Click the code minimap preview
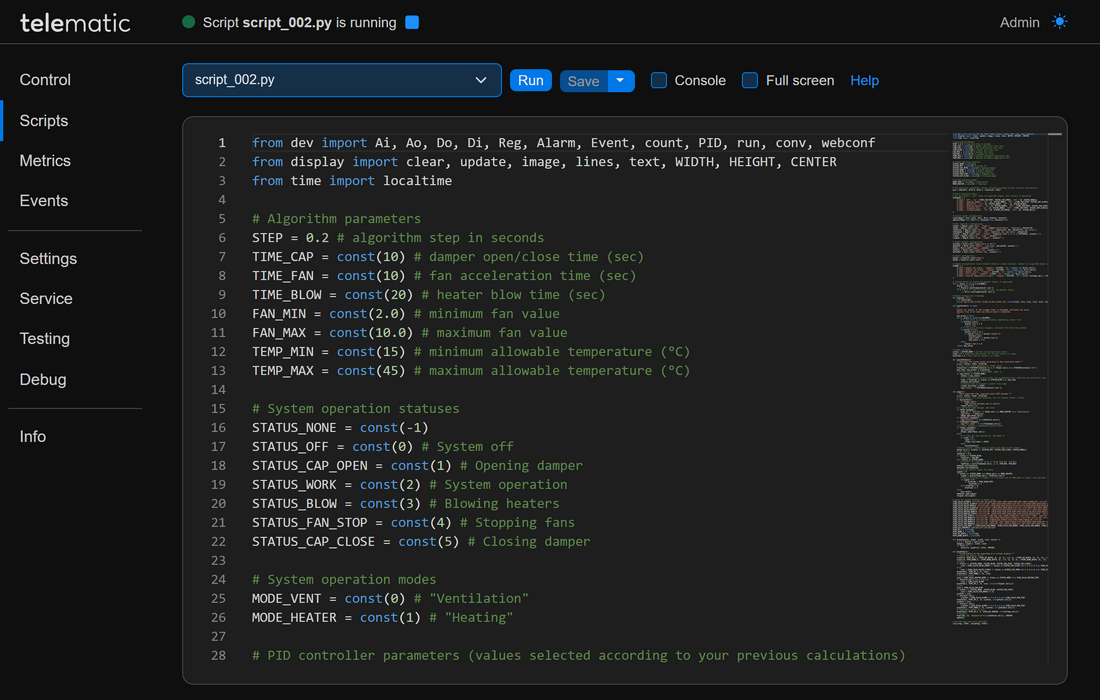The height and width of the screenshot is (700, 1100). [999, 380]
